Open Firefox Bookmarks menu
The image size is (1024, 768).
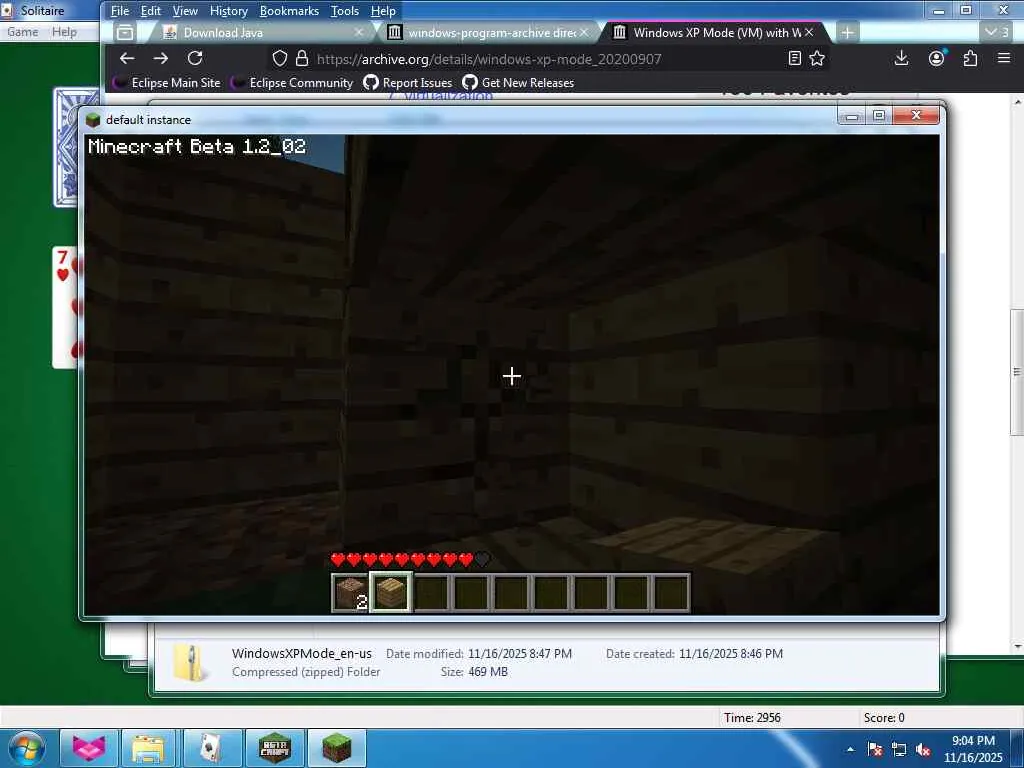click(289, 11)
